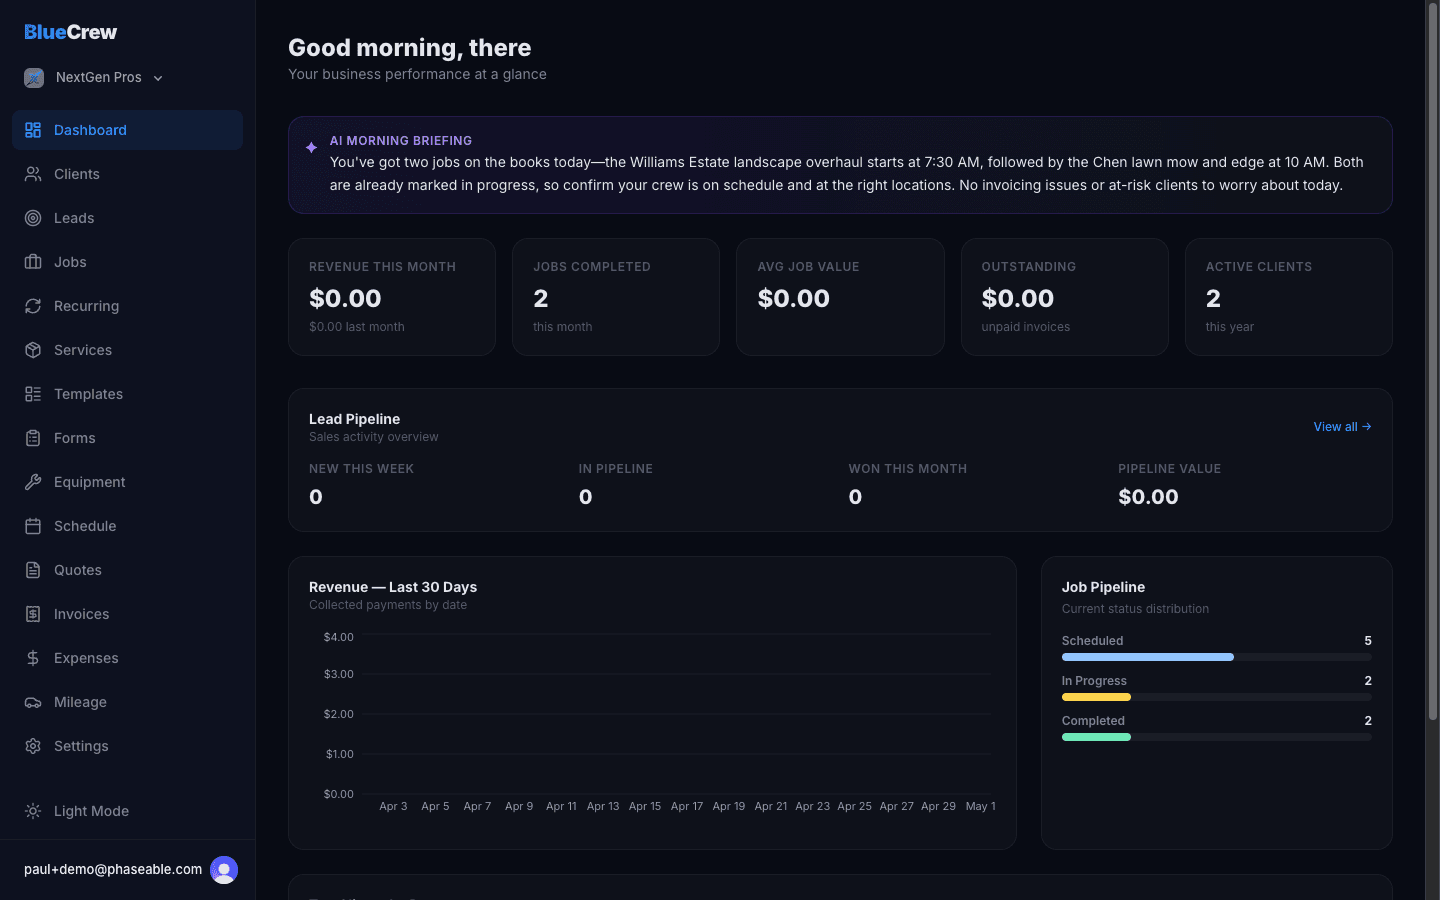Viewport: 1440px width, 900px height.
Task: Open the Forms sidebar label
Action: click(x=75, y=438)
